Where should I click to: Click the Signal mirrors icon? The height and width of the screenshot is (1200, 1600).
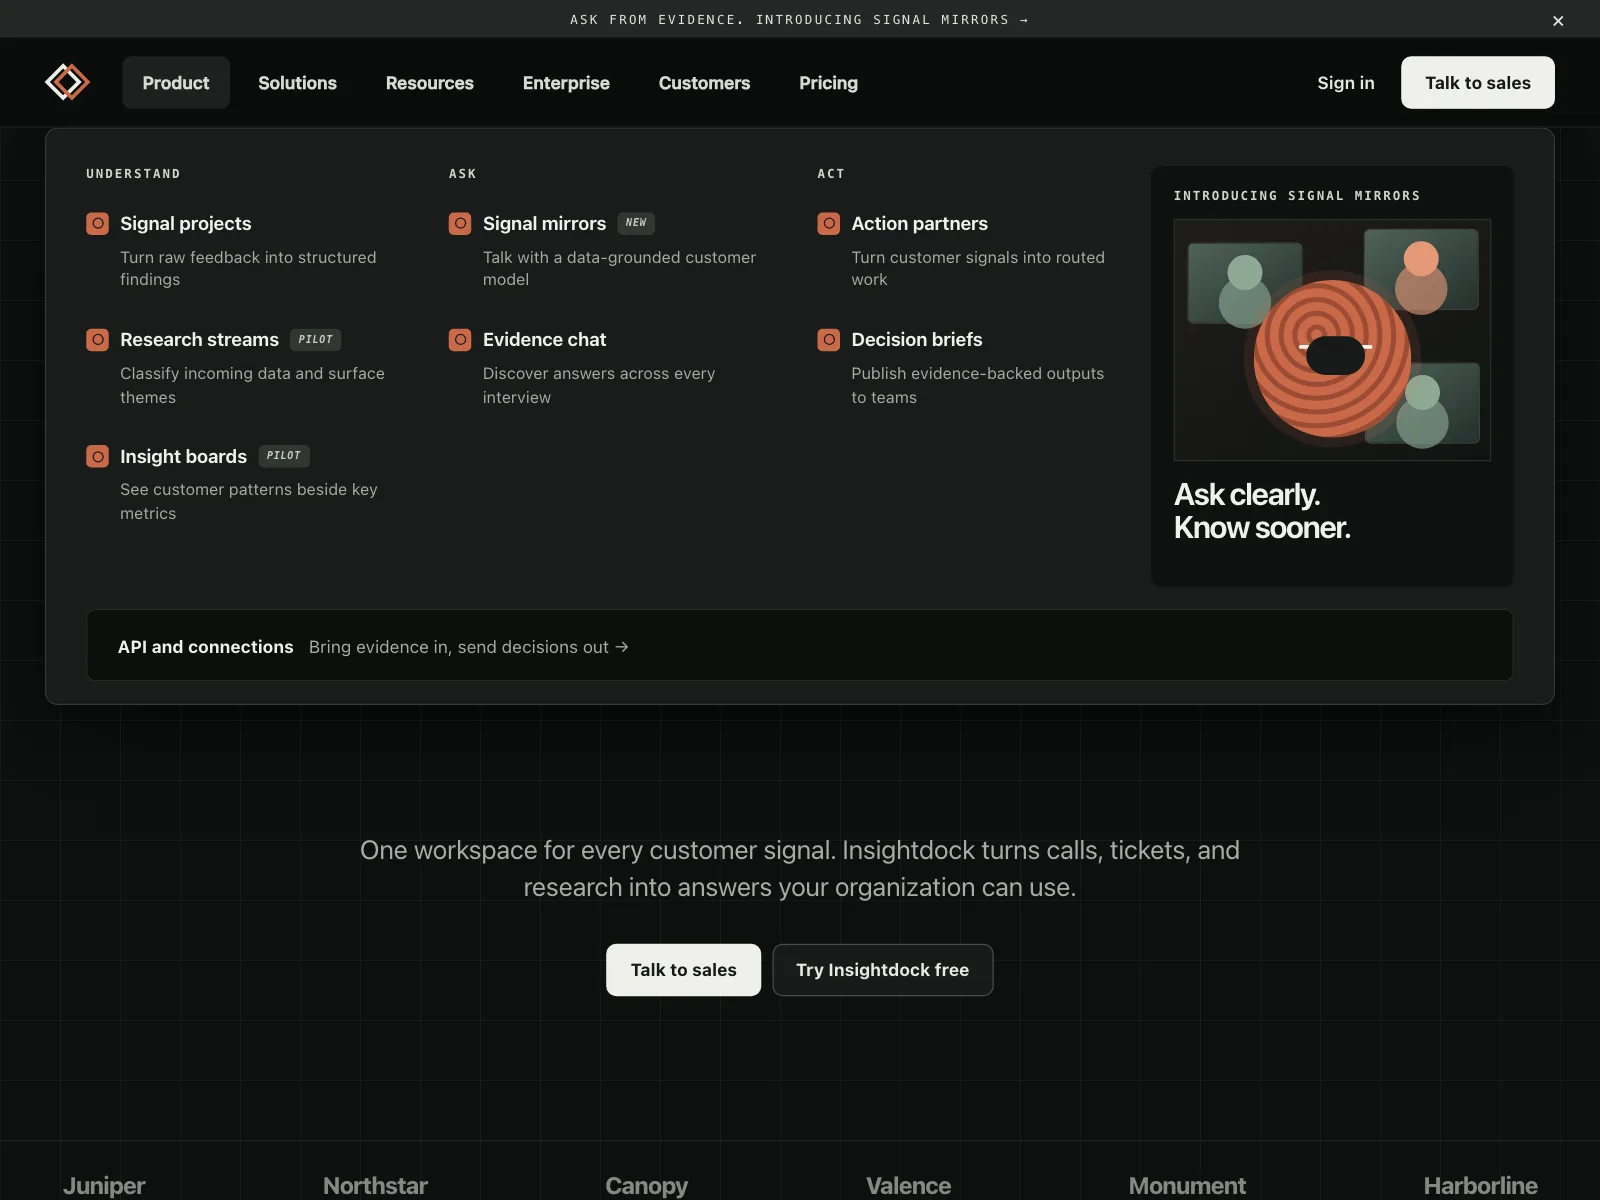(460, 224)
